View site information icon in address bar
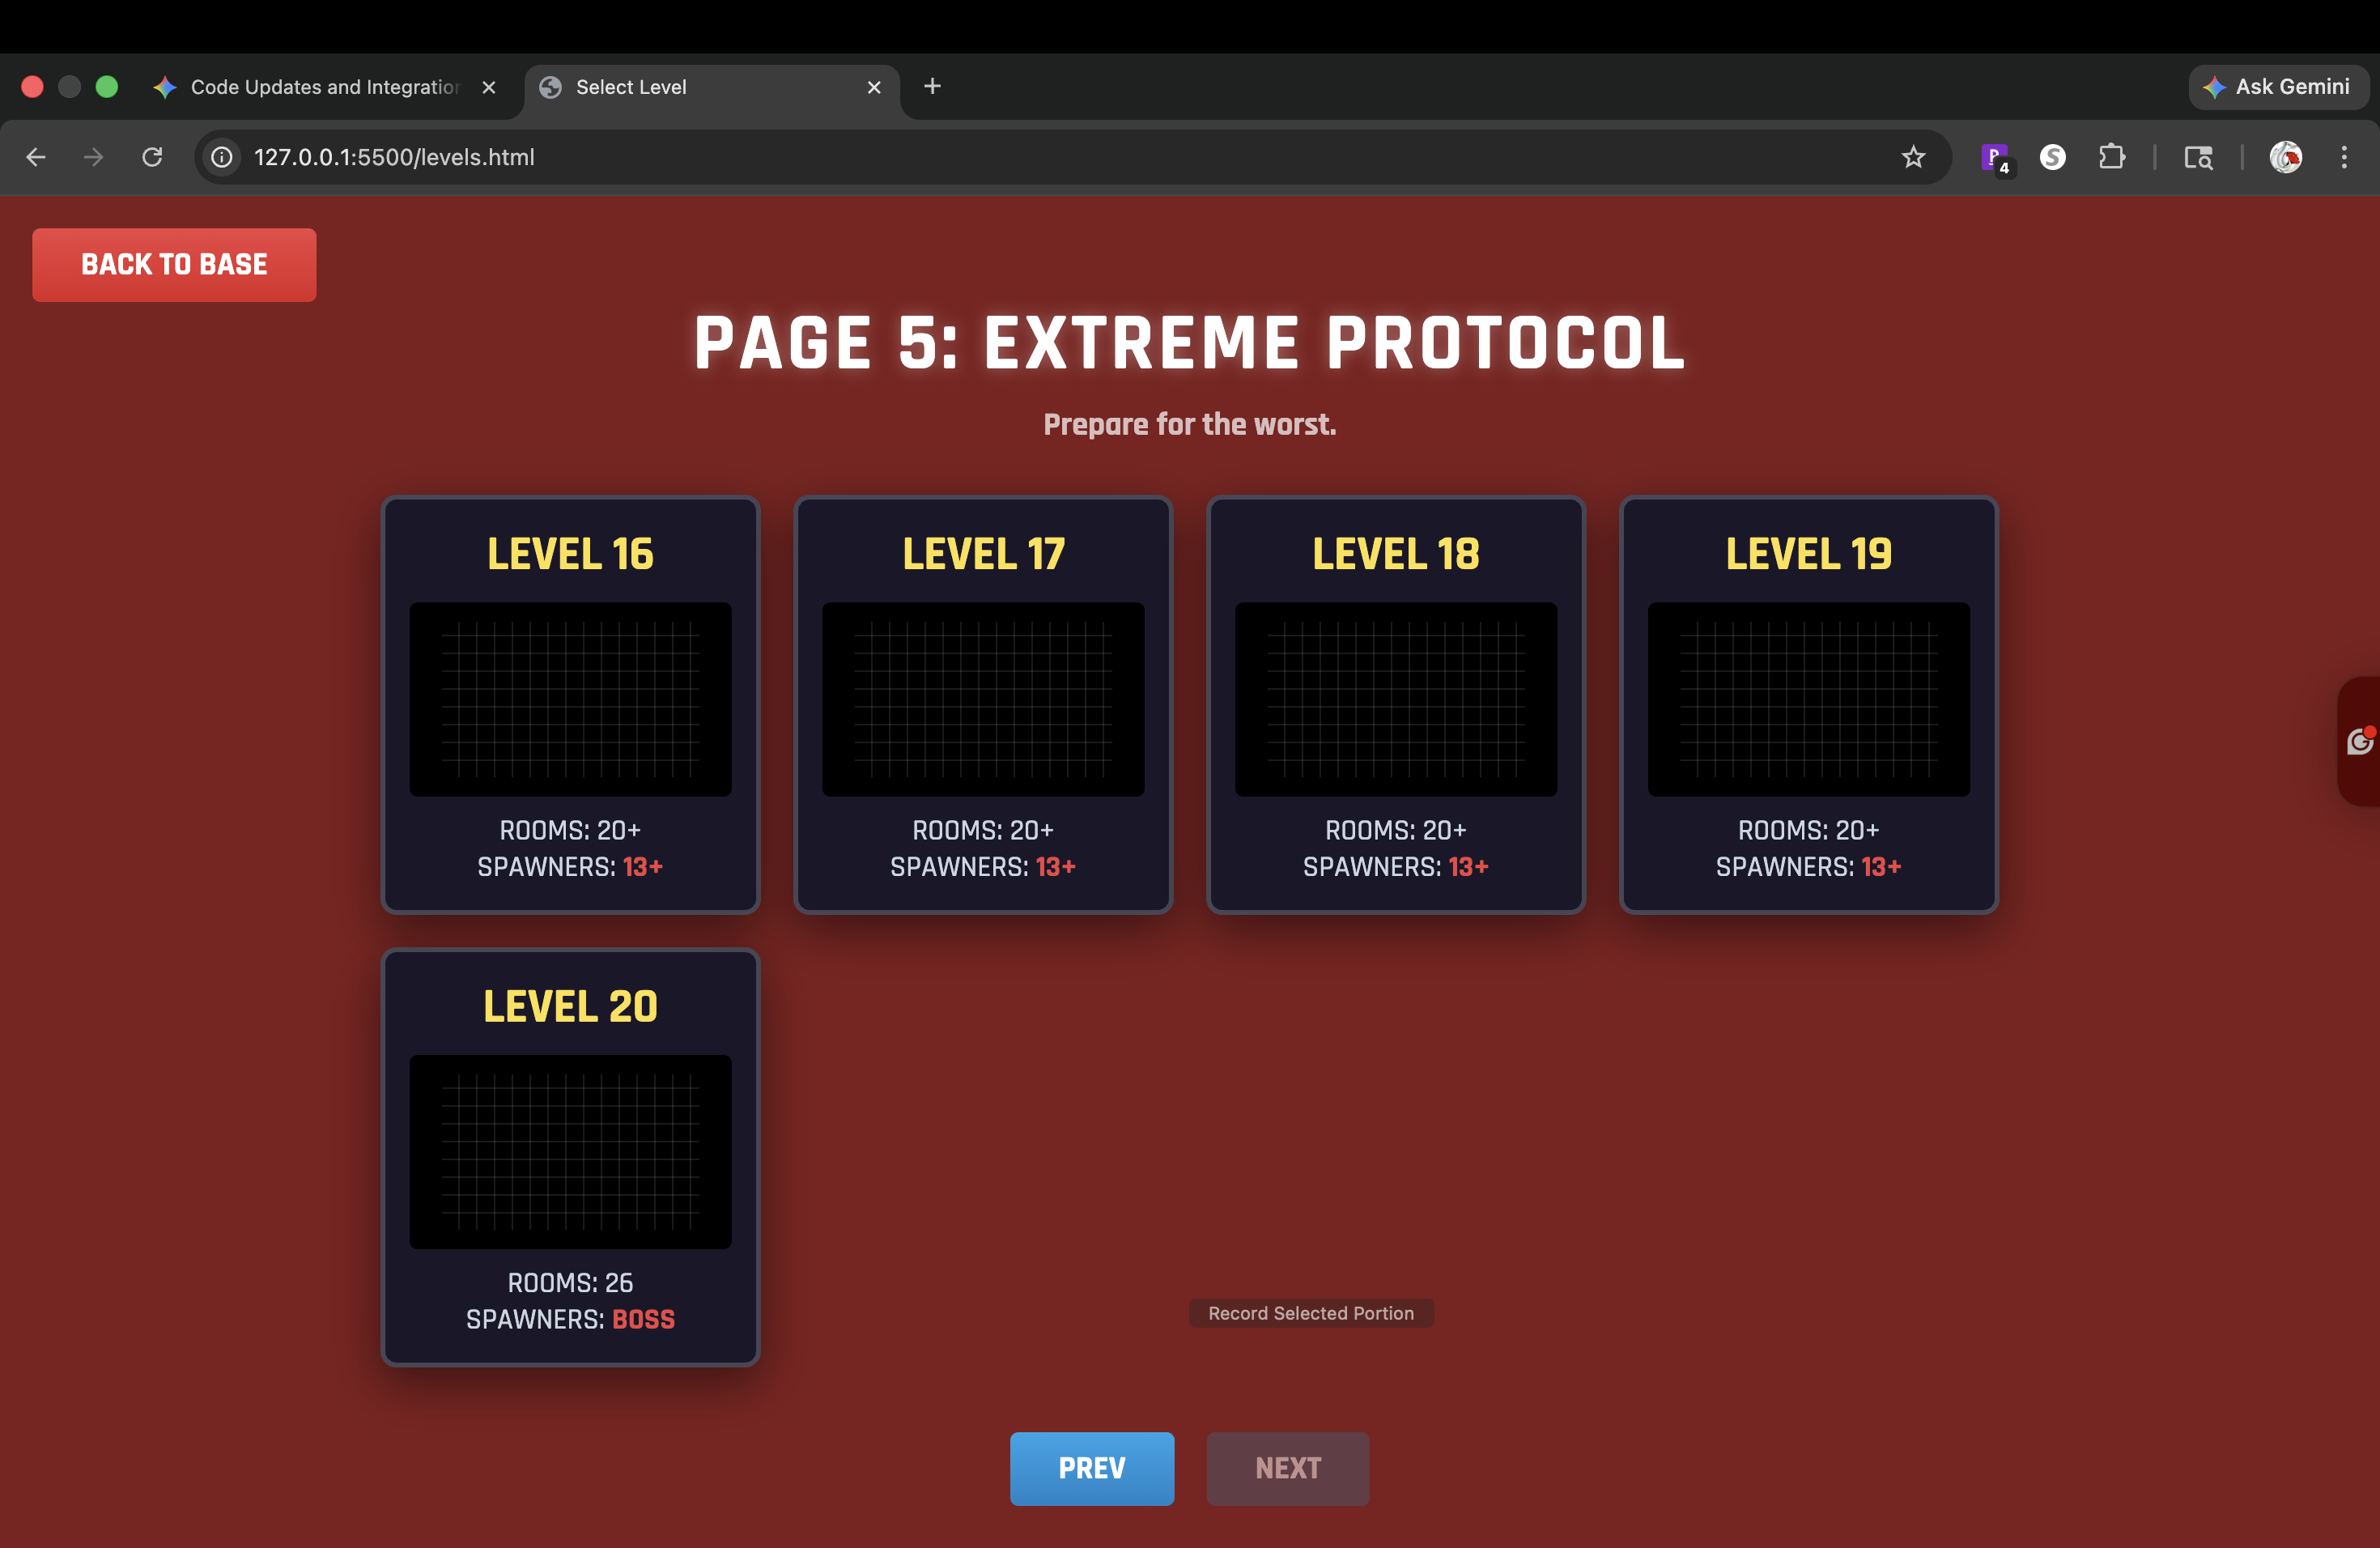The height and width of the screenshot is (1548, 2380). click(x=222, y=157)
